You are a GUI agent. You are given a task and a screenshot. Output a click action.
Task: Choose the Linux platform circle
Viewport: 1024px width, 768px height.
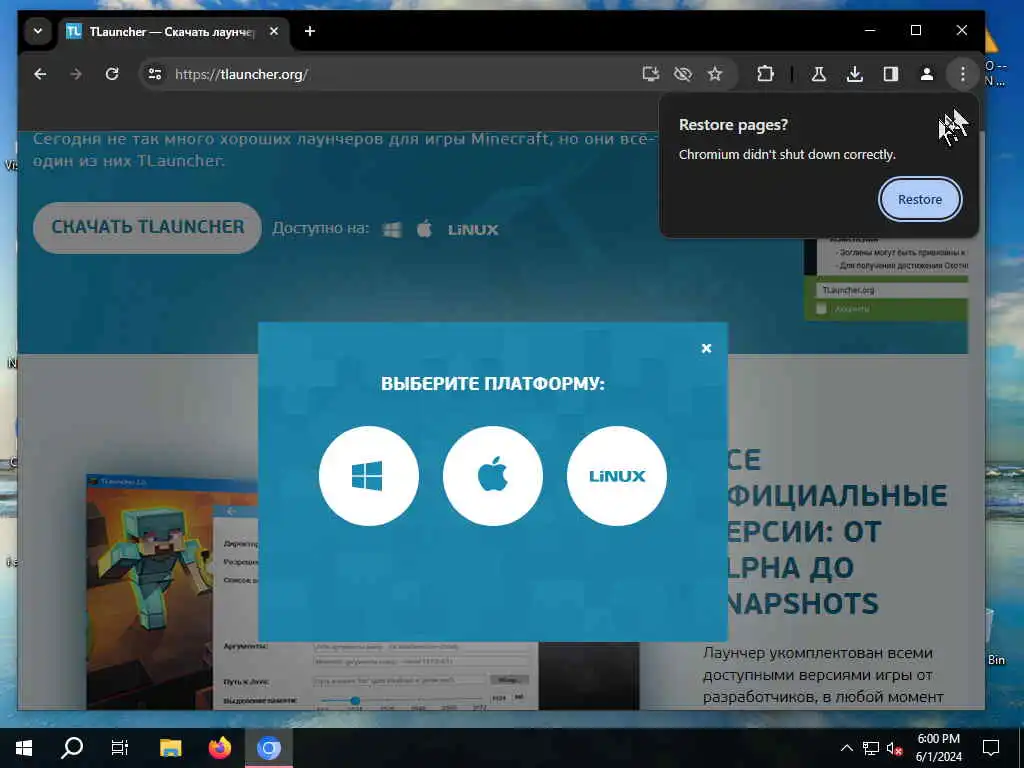pos(616,475)
